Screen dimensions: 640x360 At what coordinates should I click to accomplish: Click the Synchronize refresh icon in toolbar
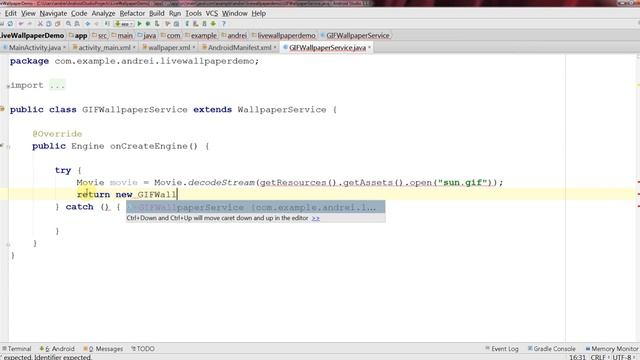tap(11, 24)
